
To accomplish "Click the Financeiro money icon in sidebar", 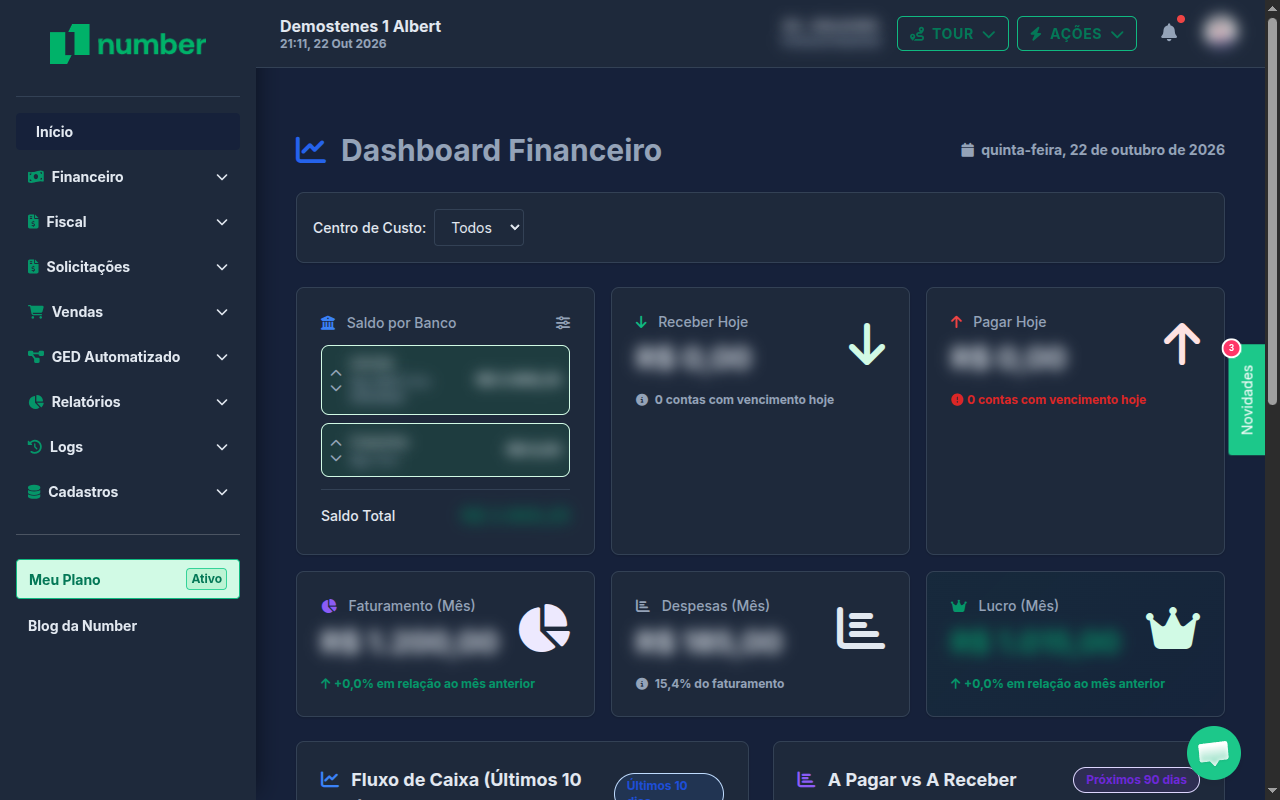I will click(36, 177).
